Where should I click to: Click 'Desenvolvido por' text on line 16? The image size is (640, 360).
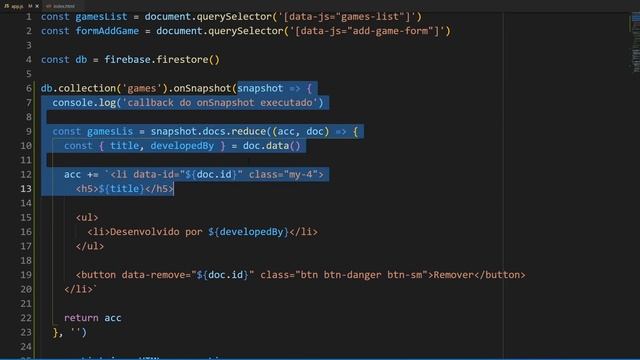coord(156,232)
